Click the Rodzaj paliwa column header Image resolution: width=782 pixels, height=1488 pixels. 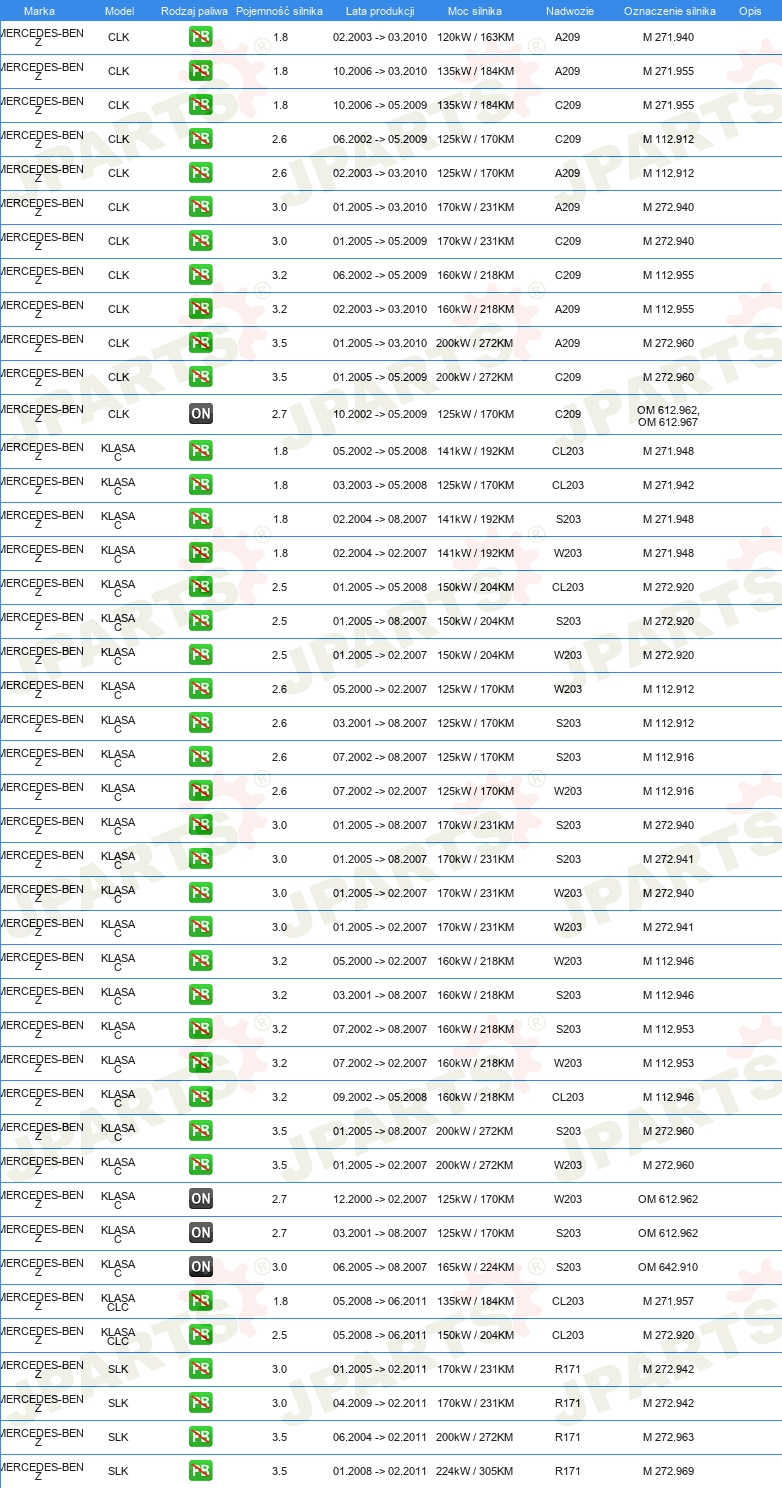click(x=194, y=11)
